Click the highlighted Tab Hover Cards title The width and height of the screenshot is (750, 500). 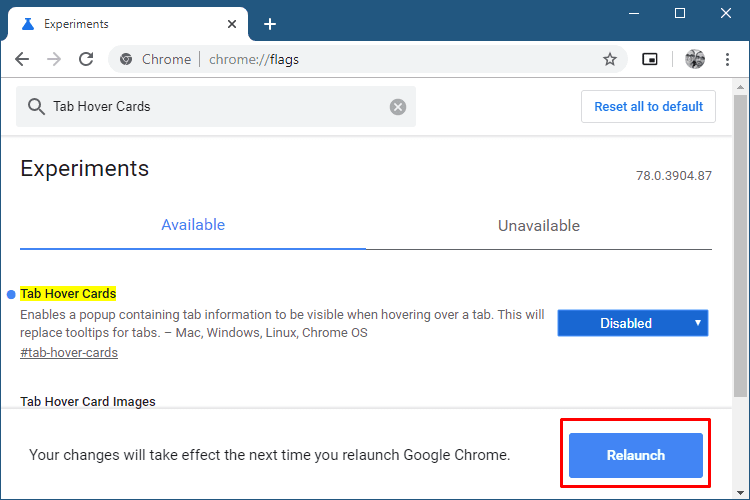[68, 293]
